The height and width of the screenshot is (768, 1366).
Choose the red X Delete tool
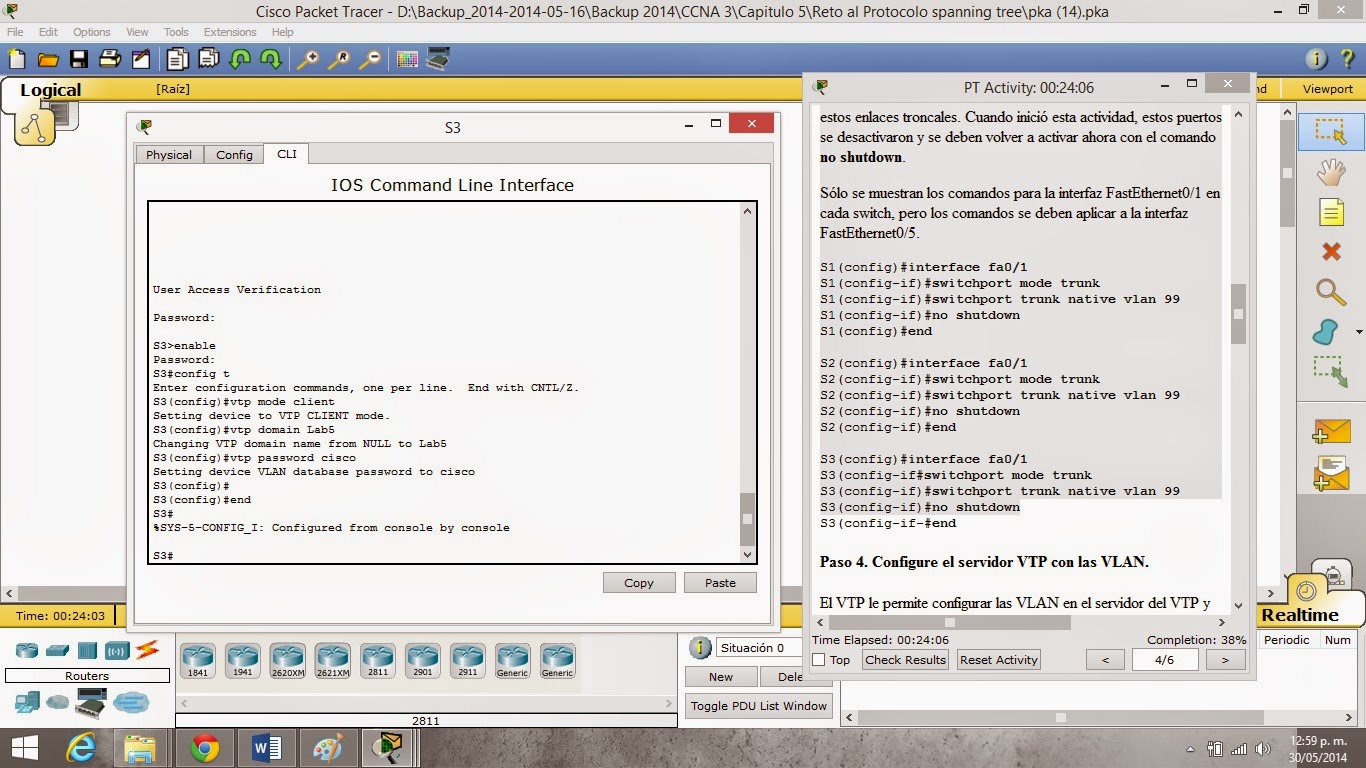click(1331, 251)
